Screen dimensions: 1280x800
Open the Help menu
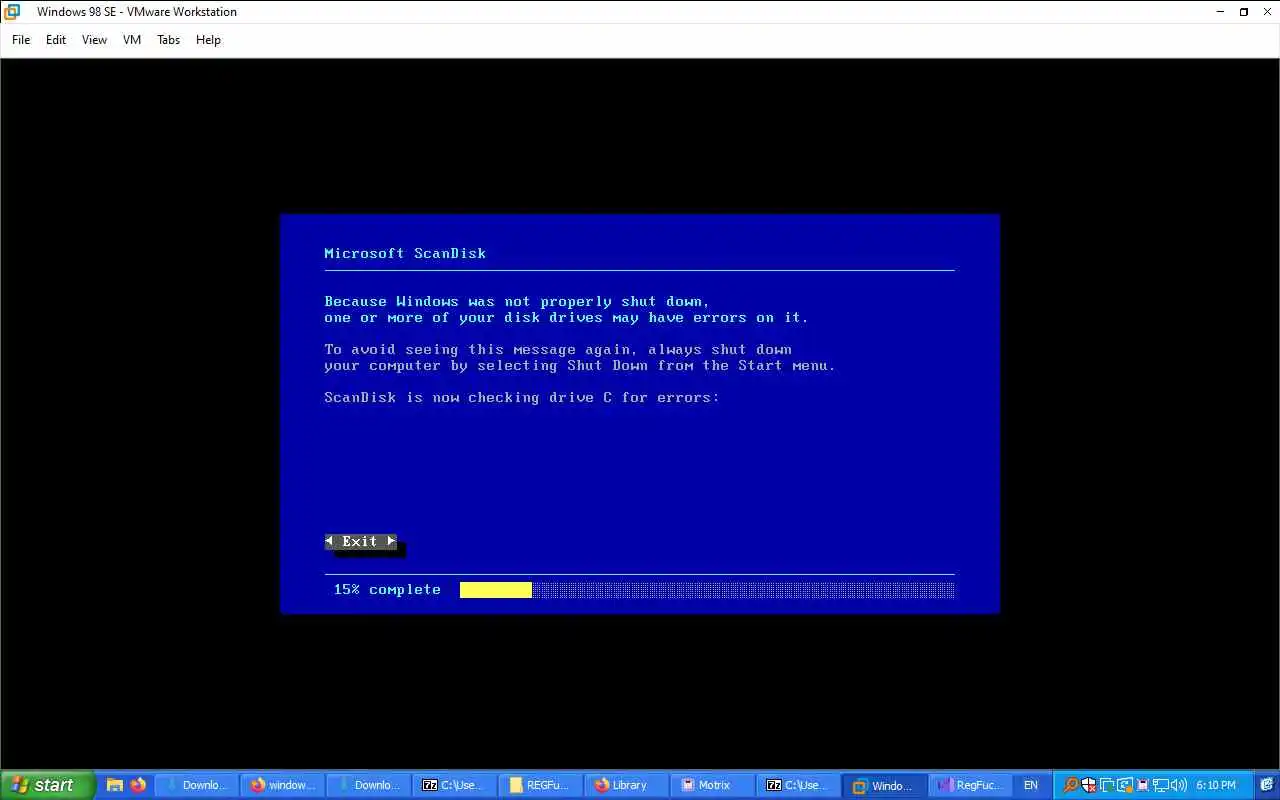208,40
